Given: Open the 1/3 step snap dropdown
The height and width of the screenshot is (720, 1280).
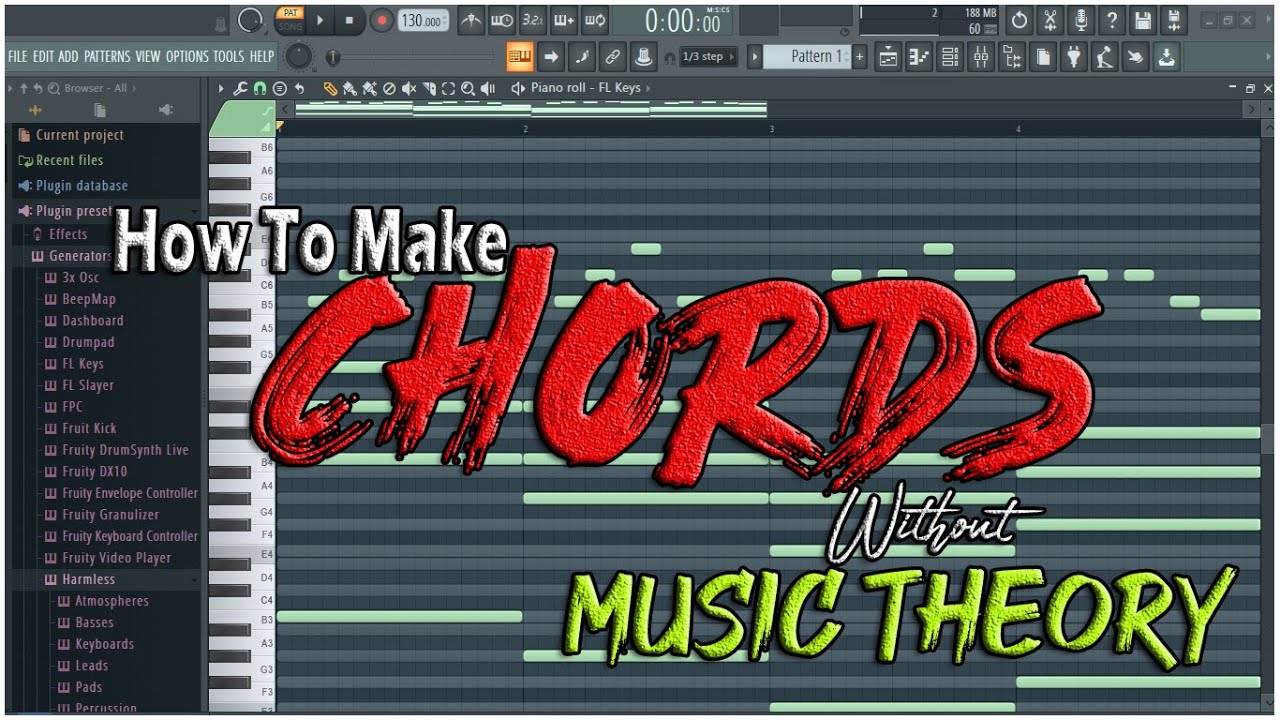Looking at the screenshot, I should [708, 57].
